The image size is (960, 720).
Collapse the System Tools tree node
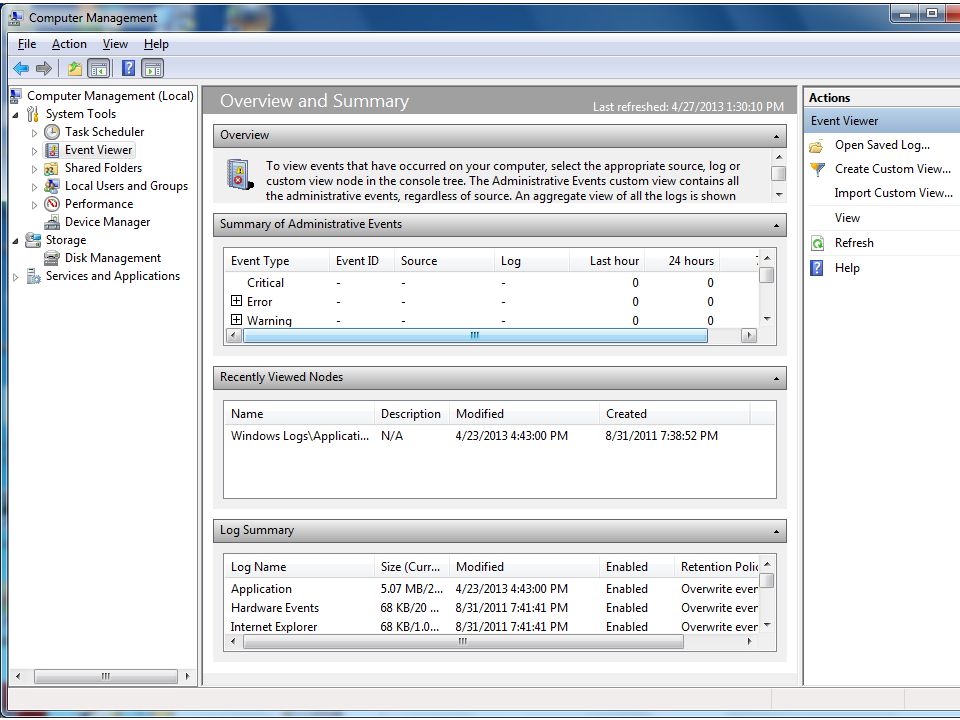click(15, 114)
